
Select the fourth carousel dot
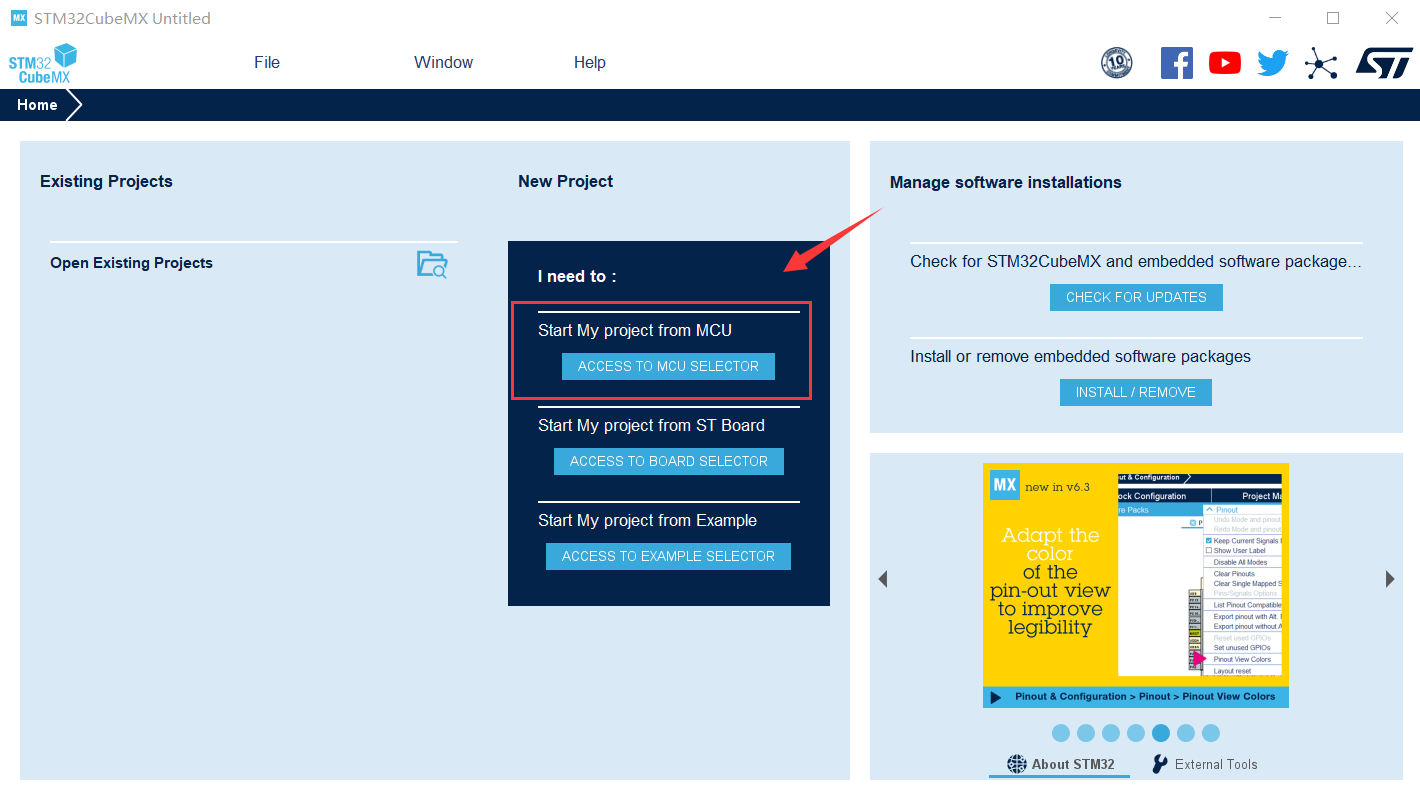click(1136, 733)
